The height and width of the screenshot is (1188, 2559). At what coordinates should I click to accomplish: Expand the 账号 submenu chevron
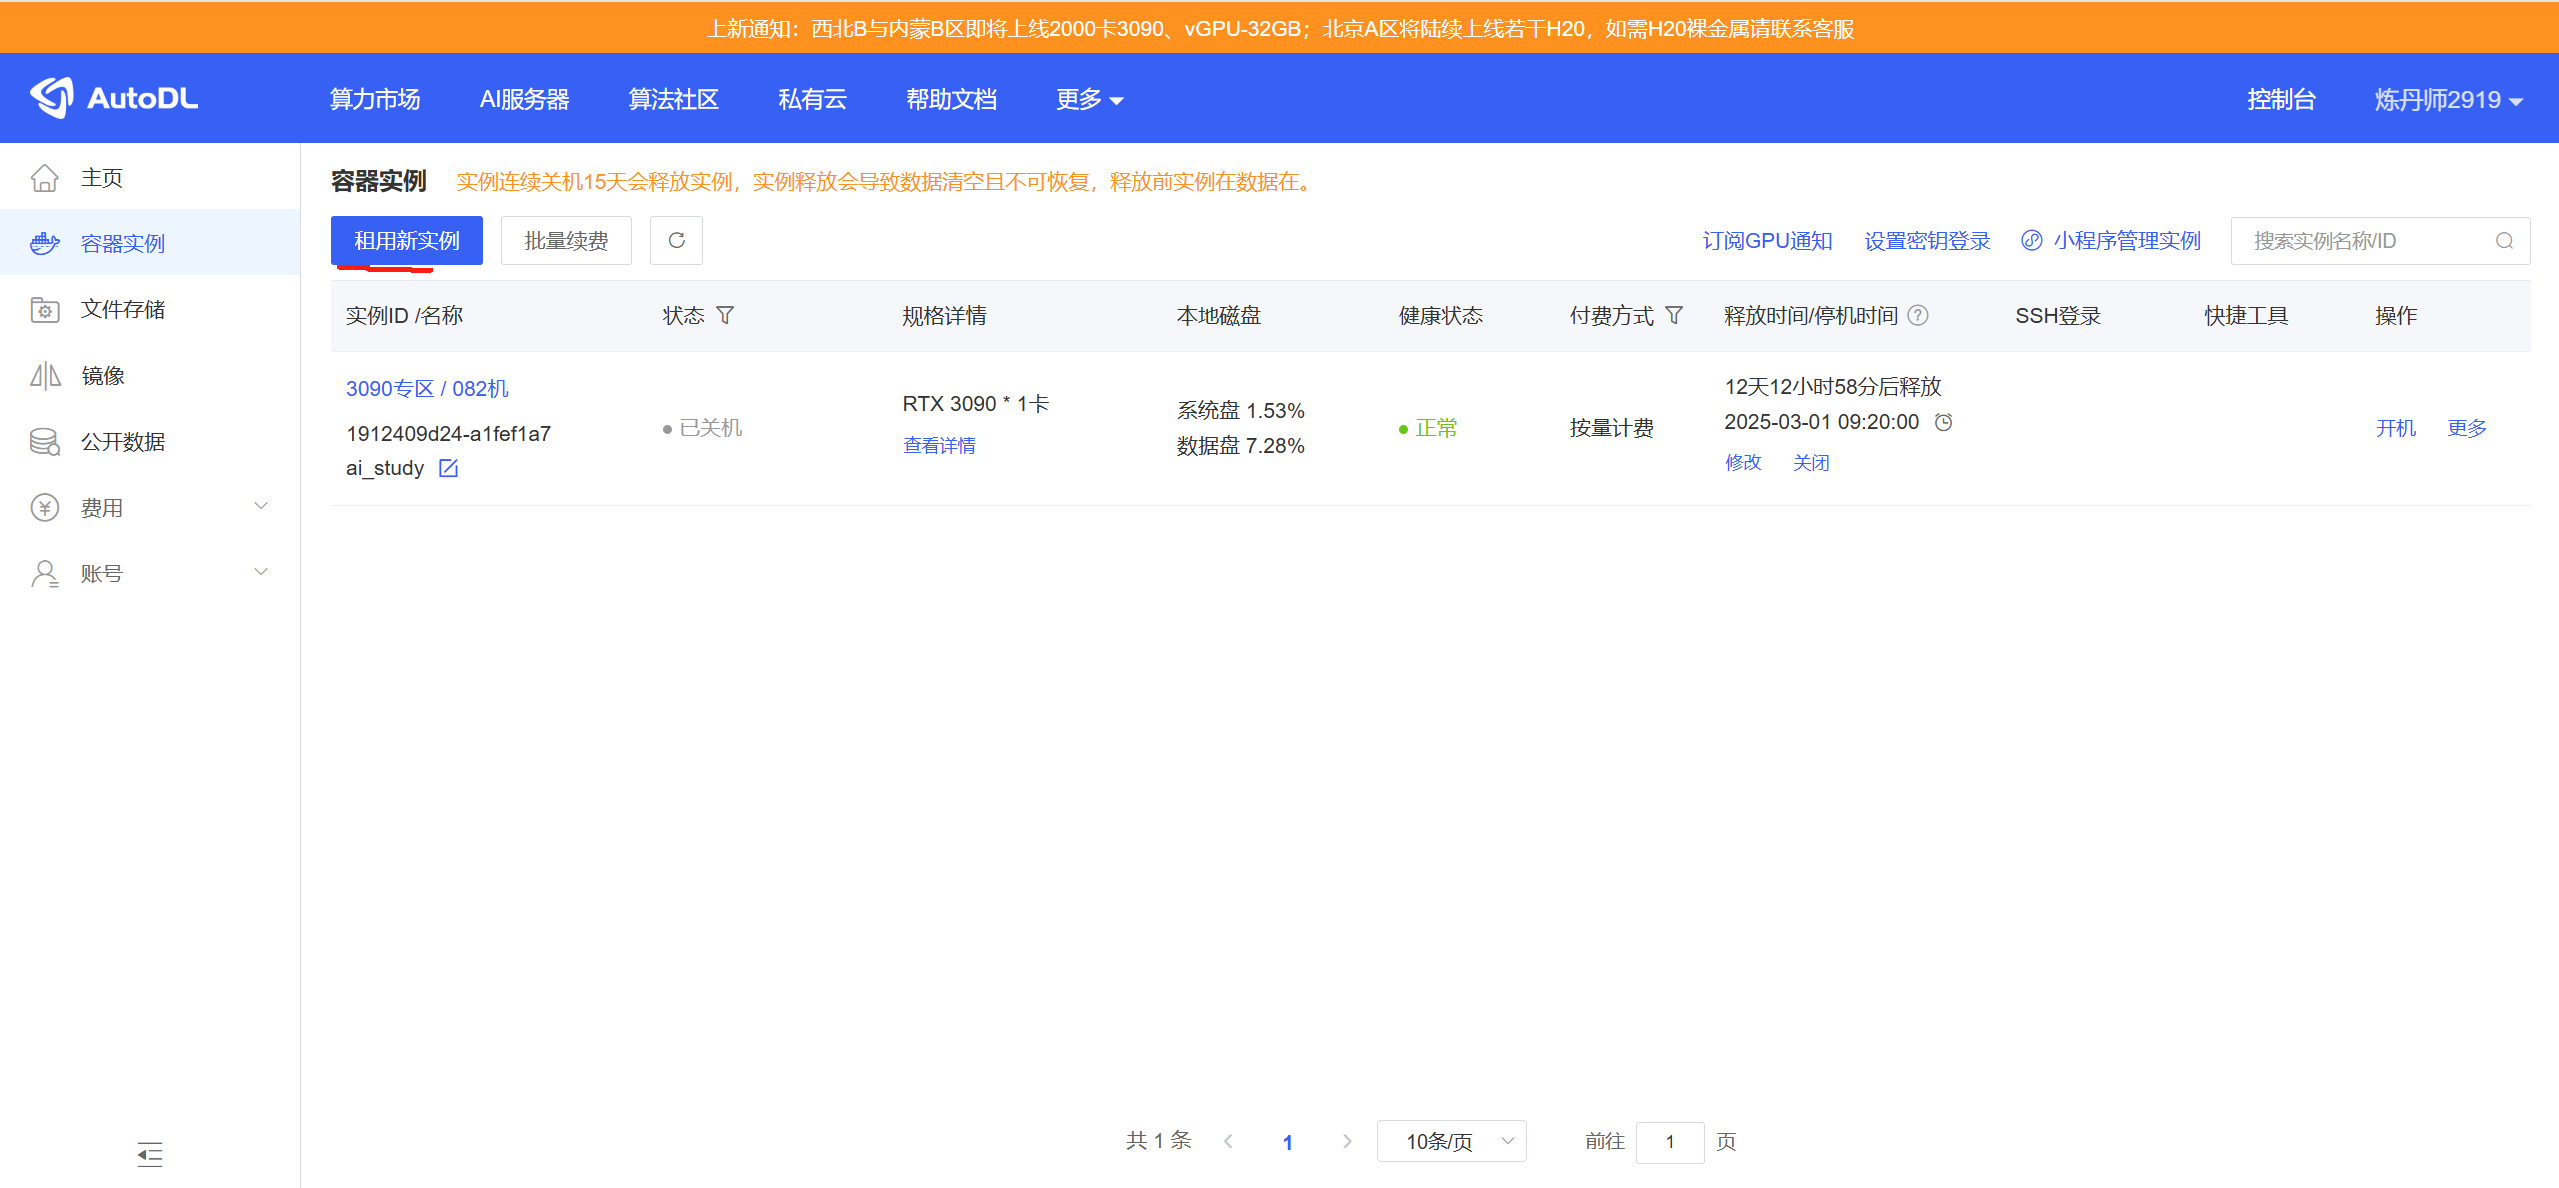tap(261, 572)
